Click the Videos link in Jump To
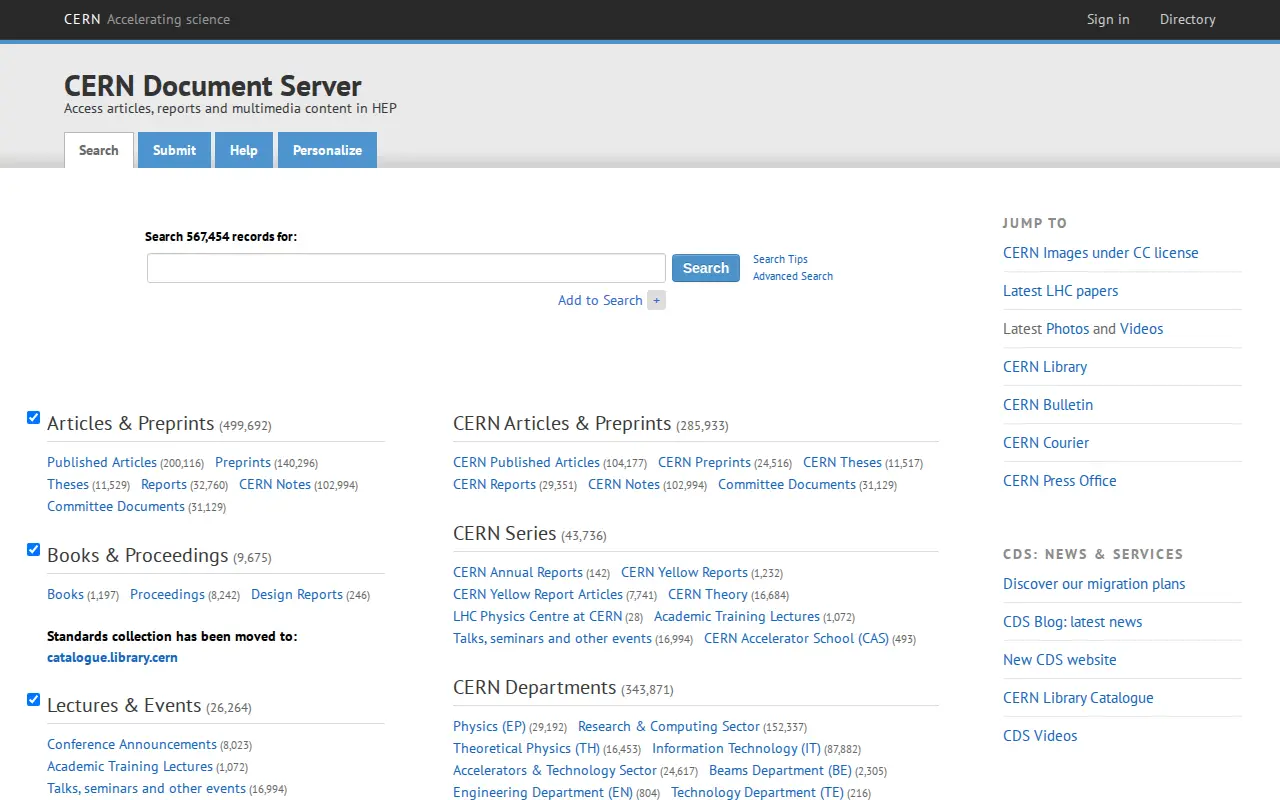The width and height of the screenshot is (1280, 800). pyautogui.click(x=1141, y=329)
